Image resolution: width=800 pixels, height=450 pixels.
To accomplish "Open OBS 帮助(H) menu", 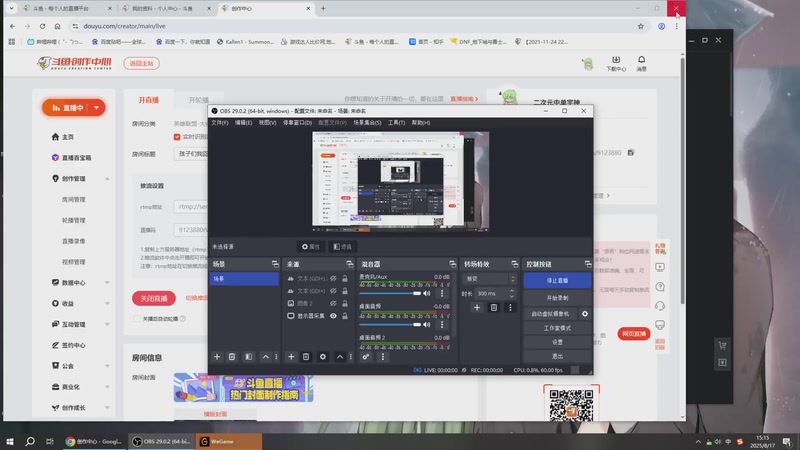I will click(x=421, y=122).
